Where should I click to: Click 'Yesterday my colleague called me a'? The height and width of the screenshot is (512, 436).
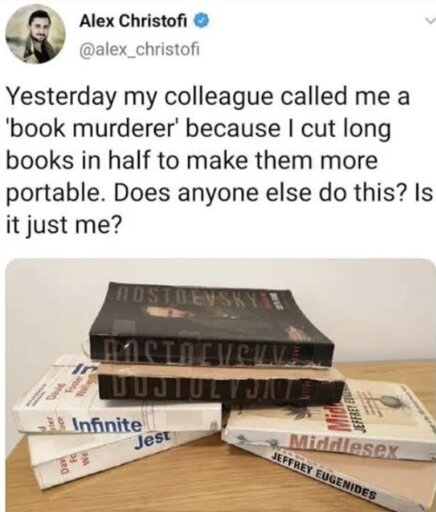(x=208, y=97)
